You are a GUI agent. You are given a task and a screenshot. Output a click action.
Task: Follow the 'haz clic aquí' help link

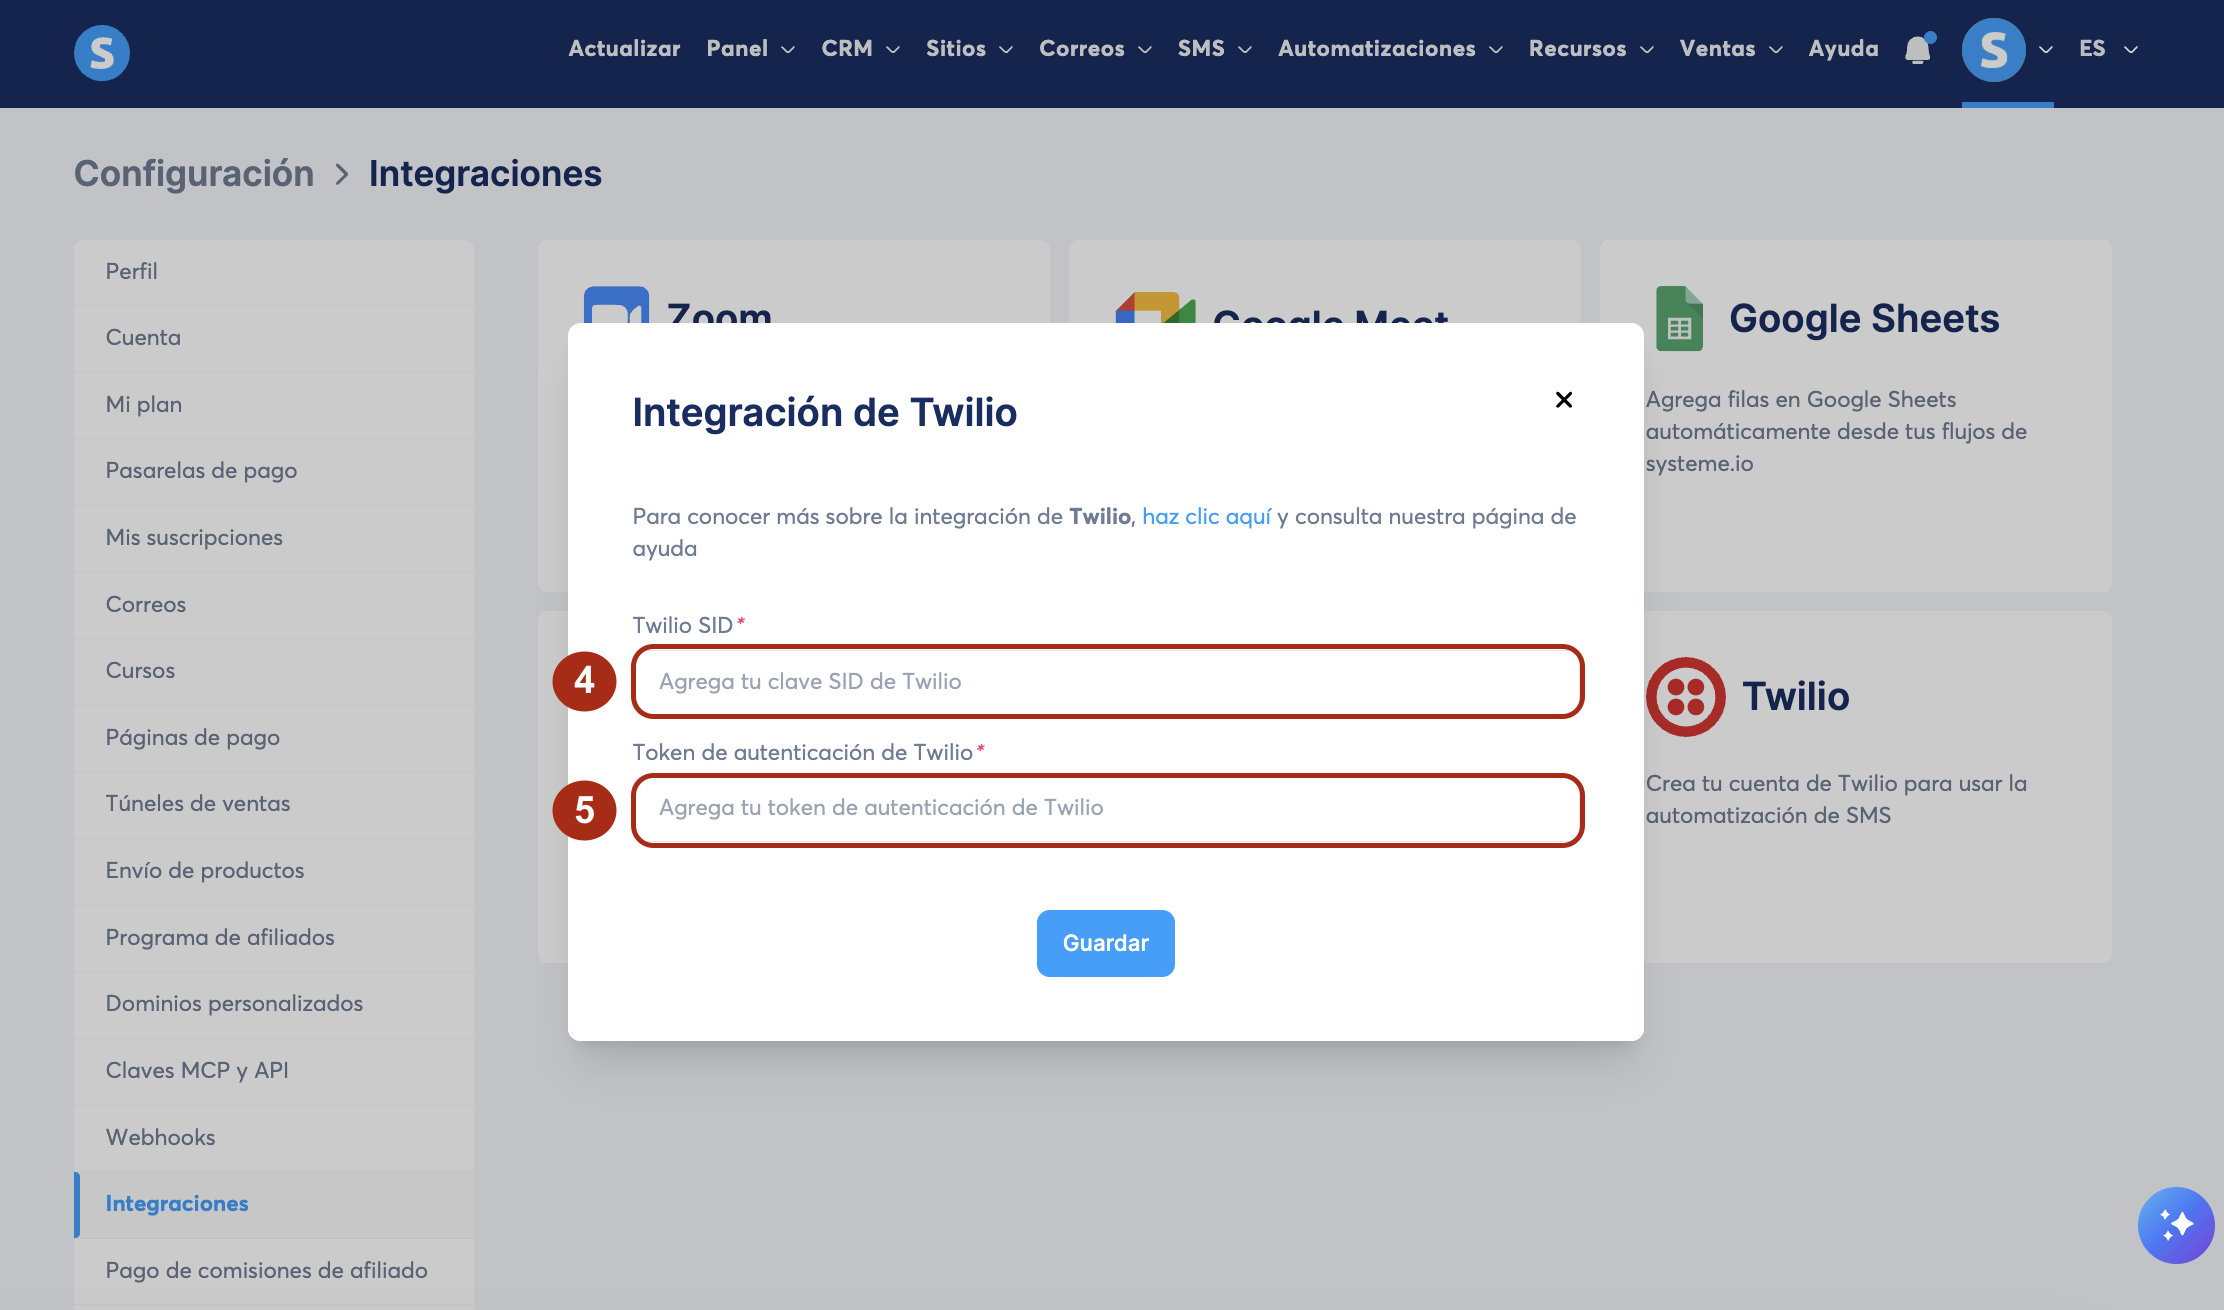tap(1207, 517)
